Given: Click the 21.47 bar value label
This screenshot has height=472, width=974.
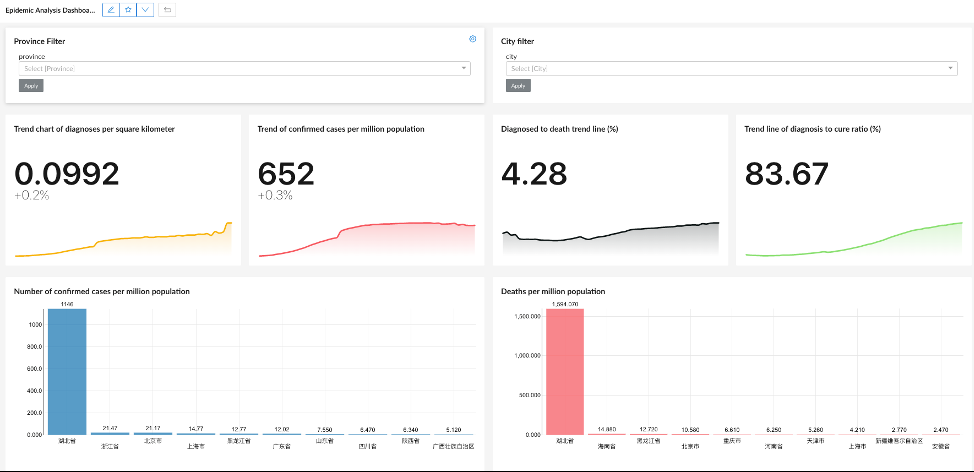Looking at the screenshot, I should tap(110, 429).
